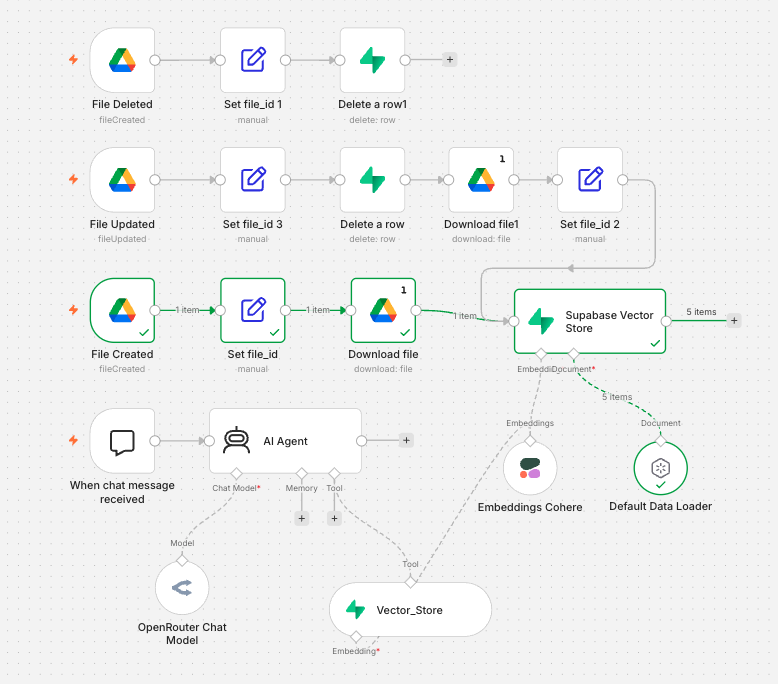This screenshot has height=684, width=778.
Task: Add a node after Supabase Vector Store
Action: click(734, 320)
